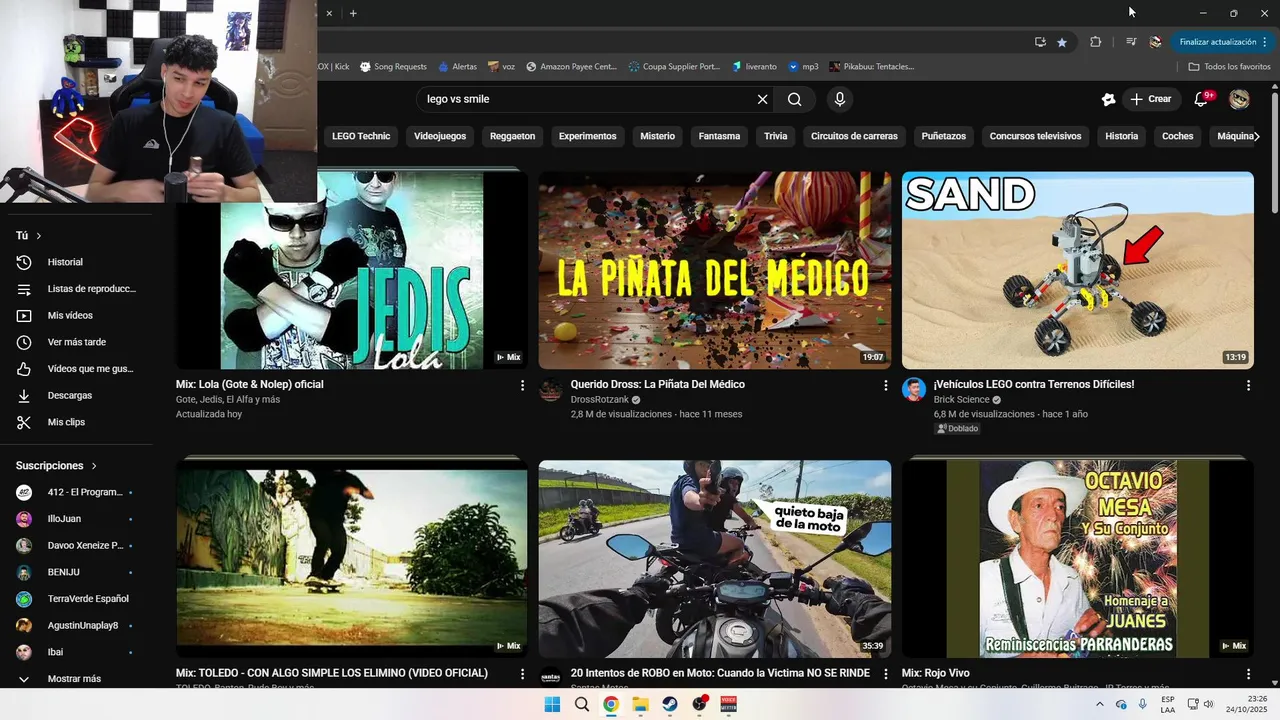The width and height of the screenshot is (1280, 720).
Task: Open Steam from the taskbar
Action: (x=670, y=704)
